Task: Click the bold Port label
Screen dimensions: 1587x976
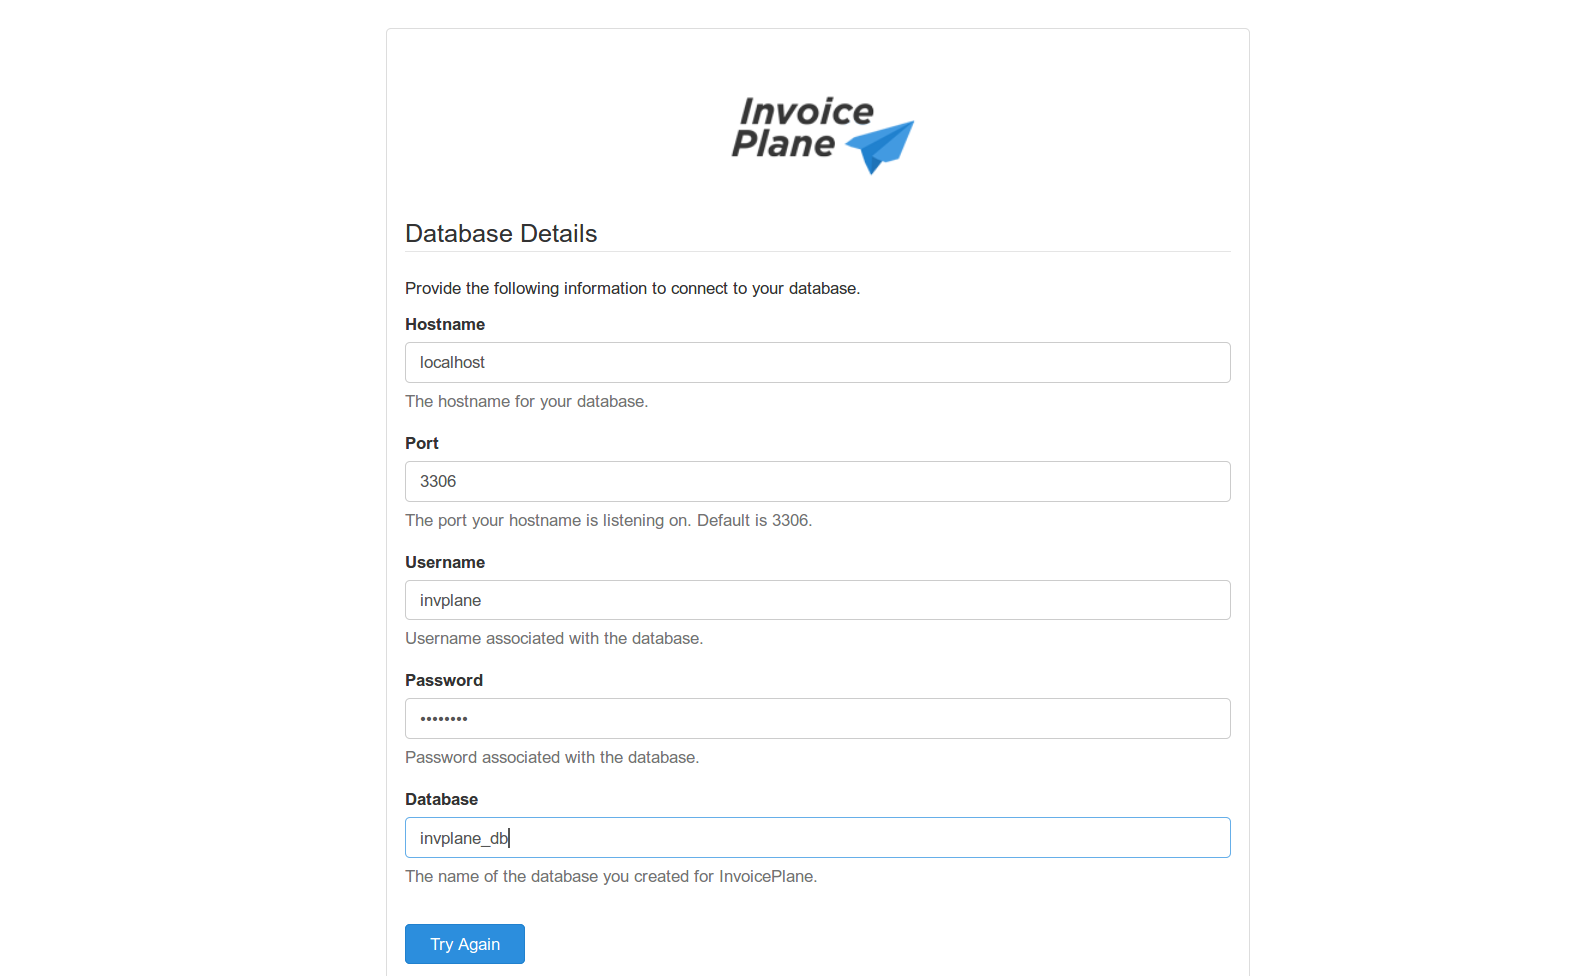Action: [422, 444]
